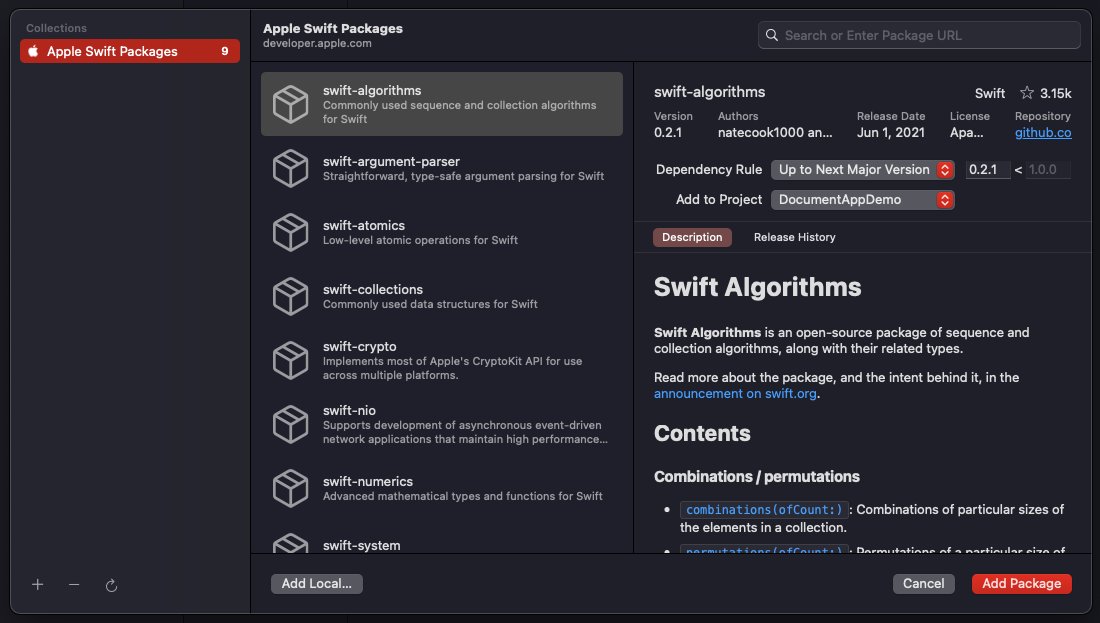Switch to the Description tab
The image size is (1100, 623).
692,237
